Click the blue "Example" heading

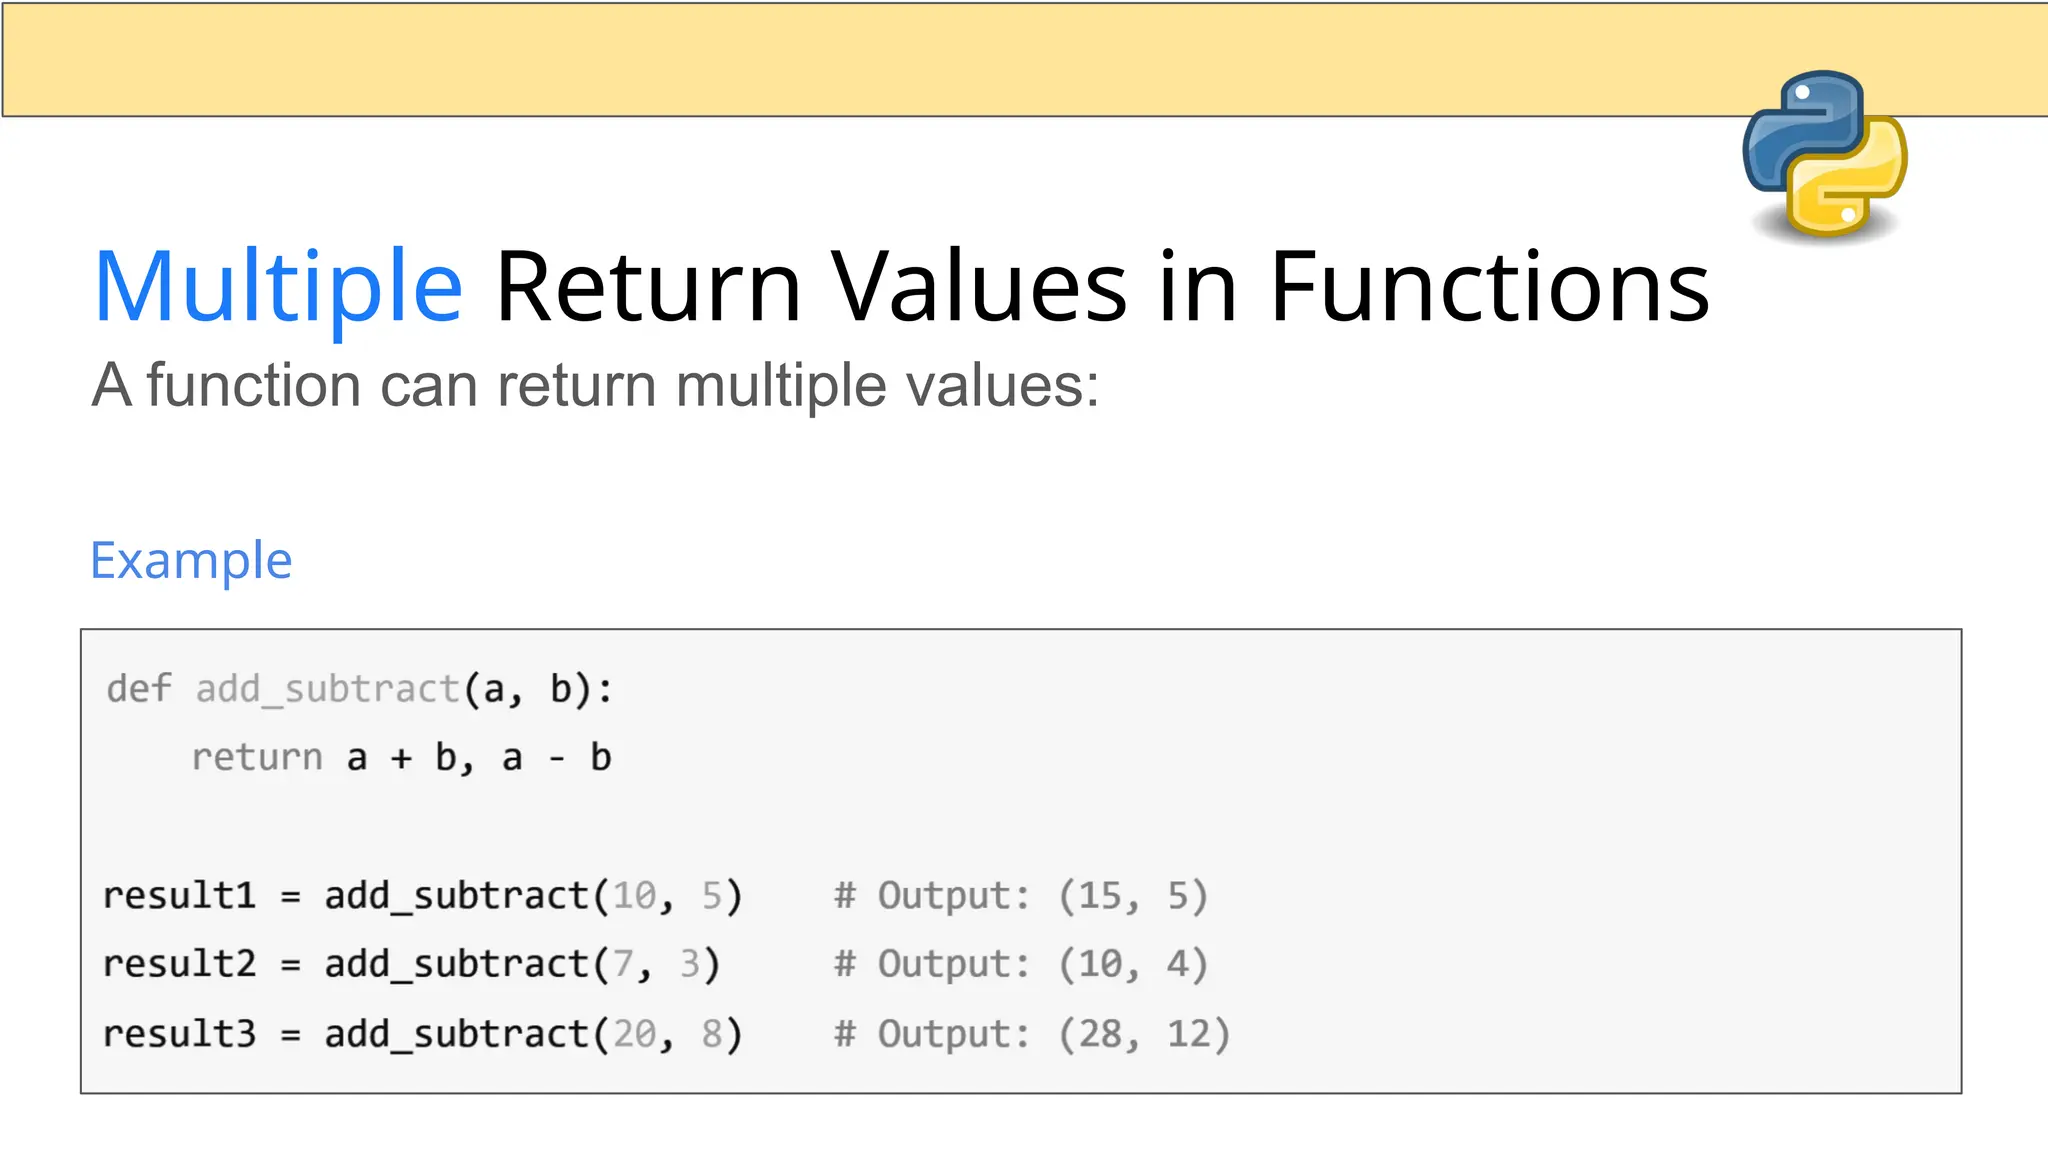tap(191, 560)
